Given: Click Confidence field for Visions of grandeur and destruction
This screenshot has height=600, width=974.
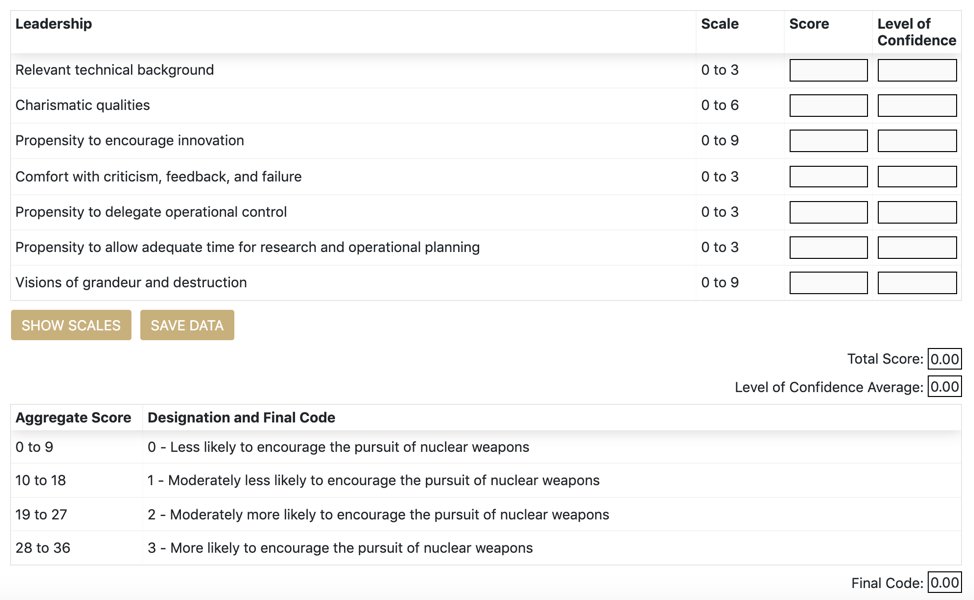Looking at the screenshot, I should (x=917, y=283).
